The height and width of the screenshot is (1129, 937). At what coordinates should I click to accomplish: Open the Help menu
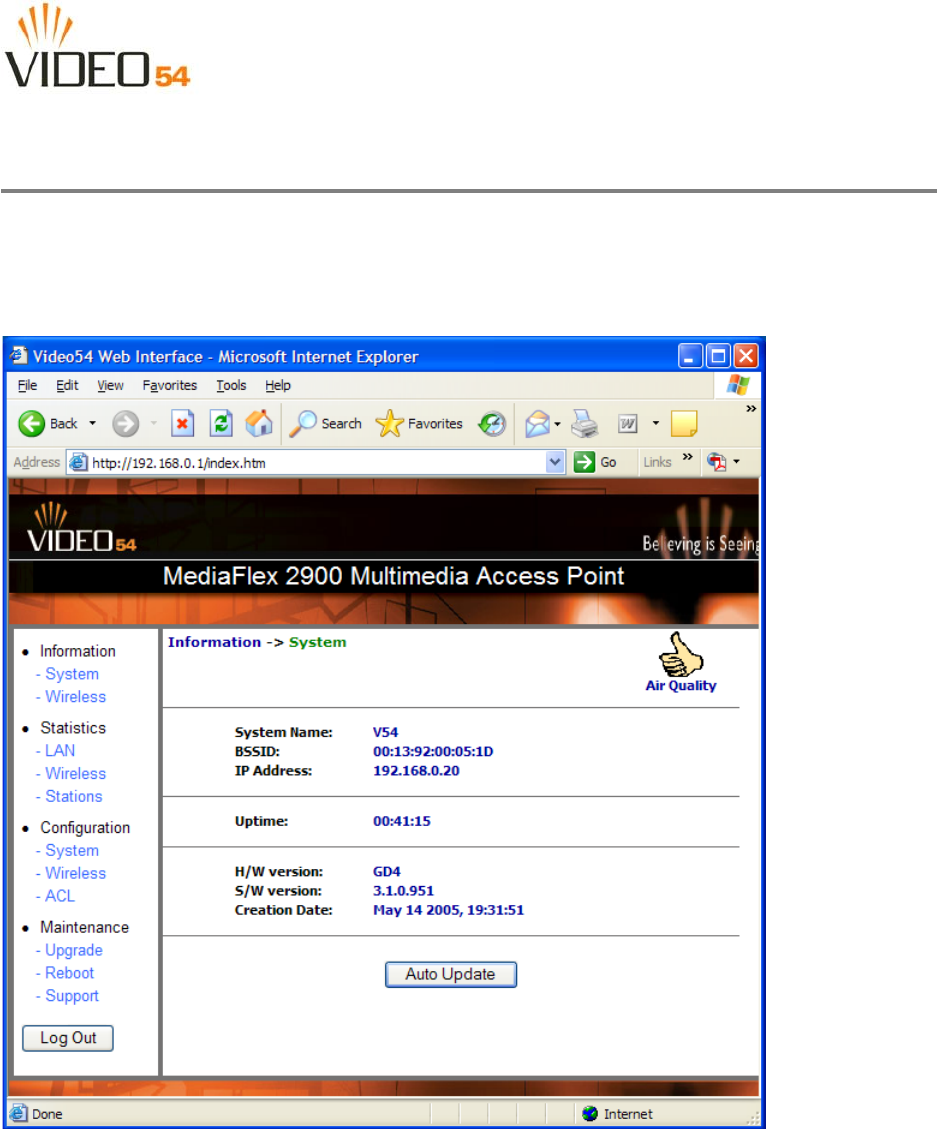pyautogui.click(x=277, y=385)
